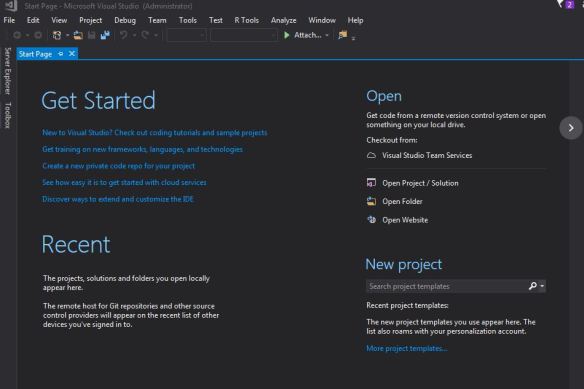Screen dimensions: 584x389
Task: Open 'Discover ways to extend' IDE link
Action: pos(118,199)
